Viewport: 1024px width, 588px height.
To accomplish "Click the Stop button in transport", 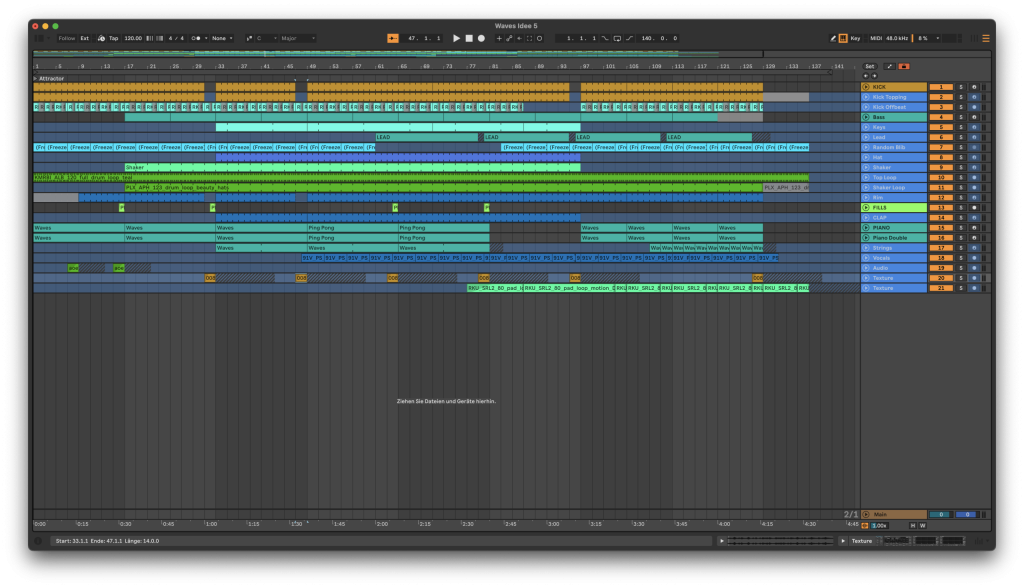I will [469, 38].
